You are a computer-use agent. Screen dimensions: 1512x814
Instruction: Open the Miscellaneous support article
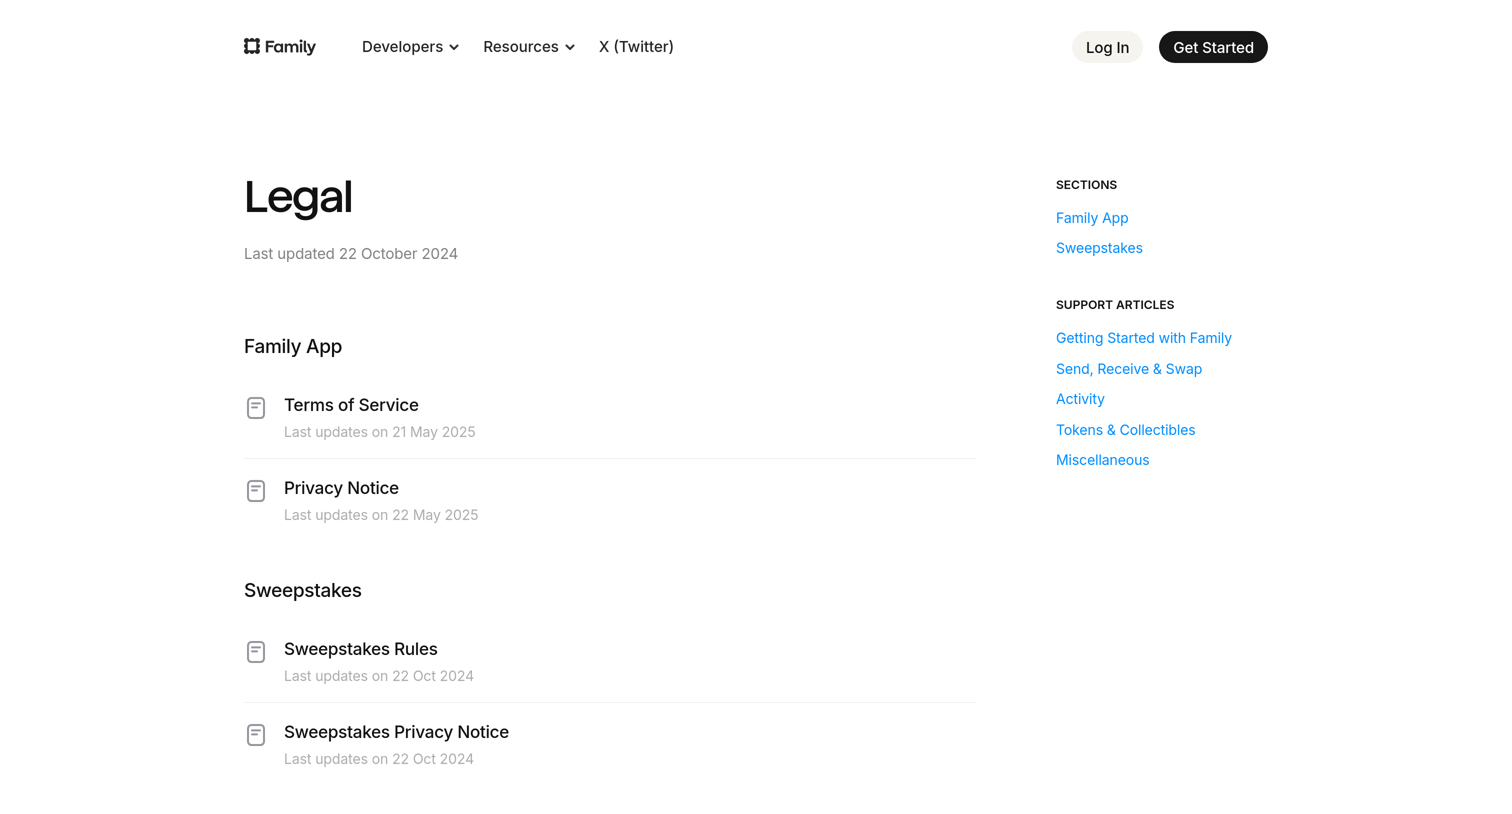[1102, 460]
